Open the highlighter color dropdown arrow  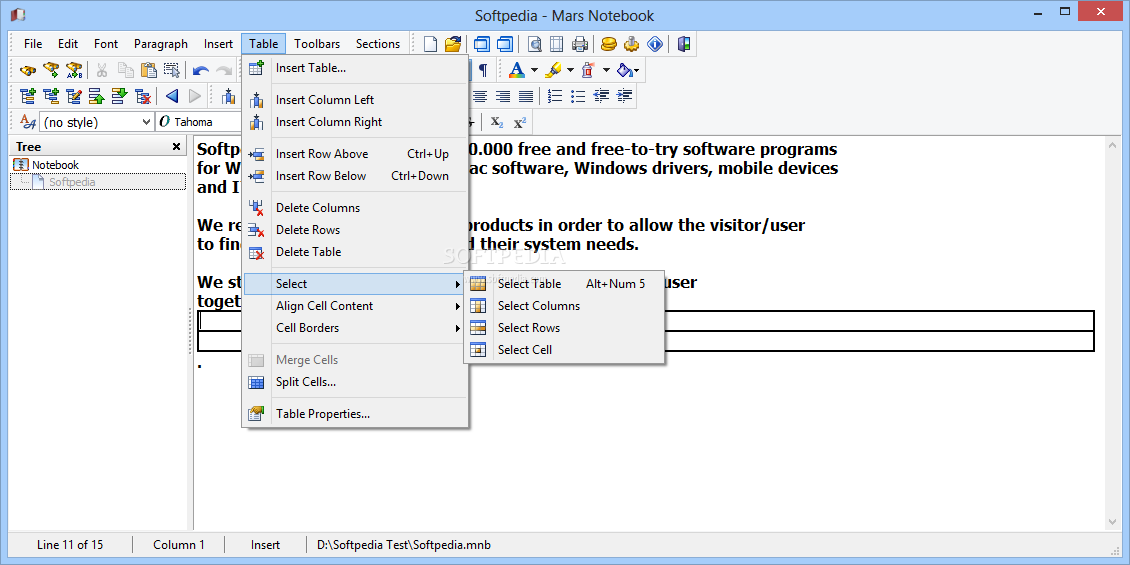click(570, 71)
